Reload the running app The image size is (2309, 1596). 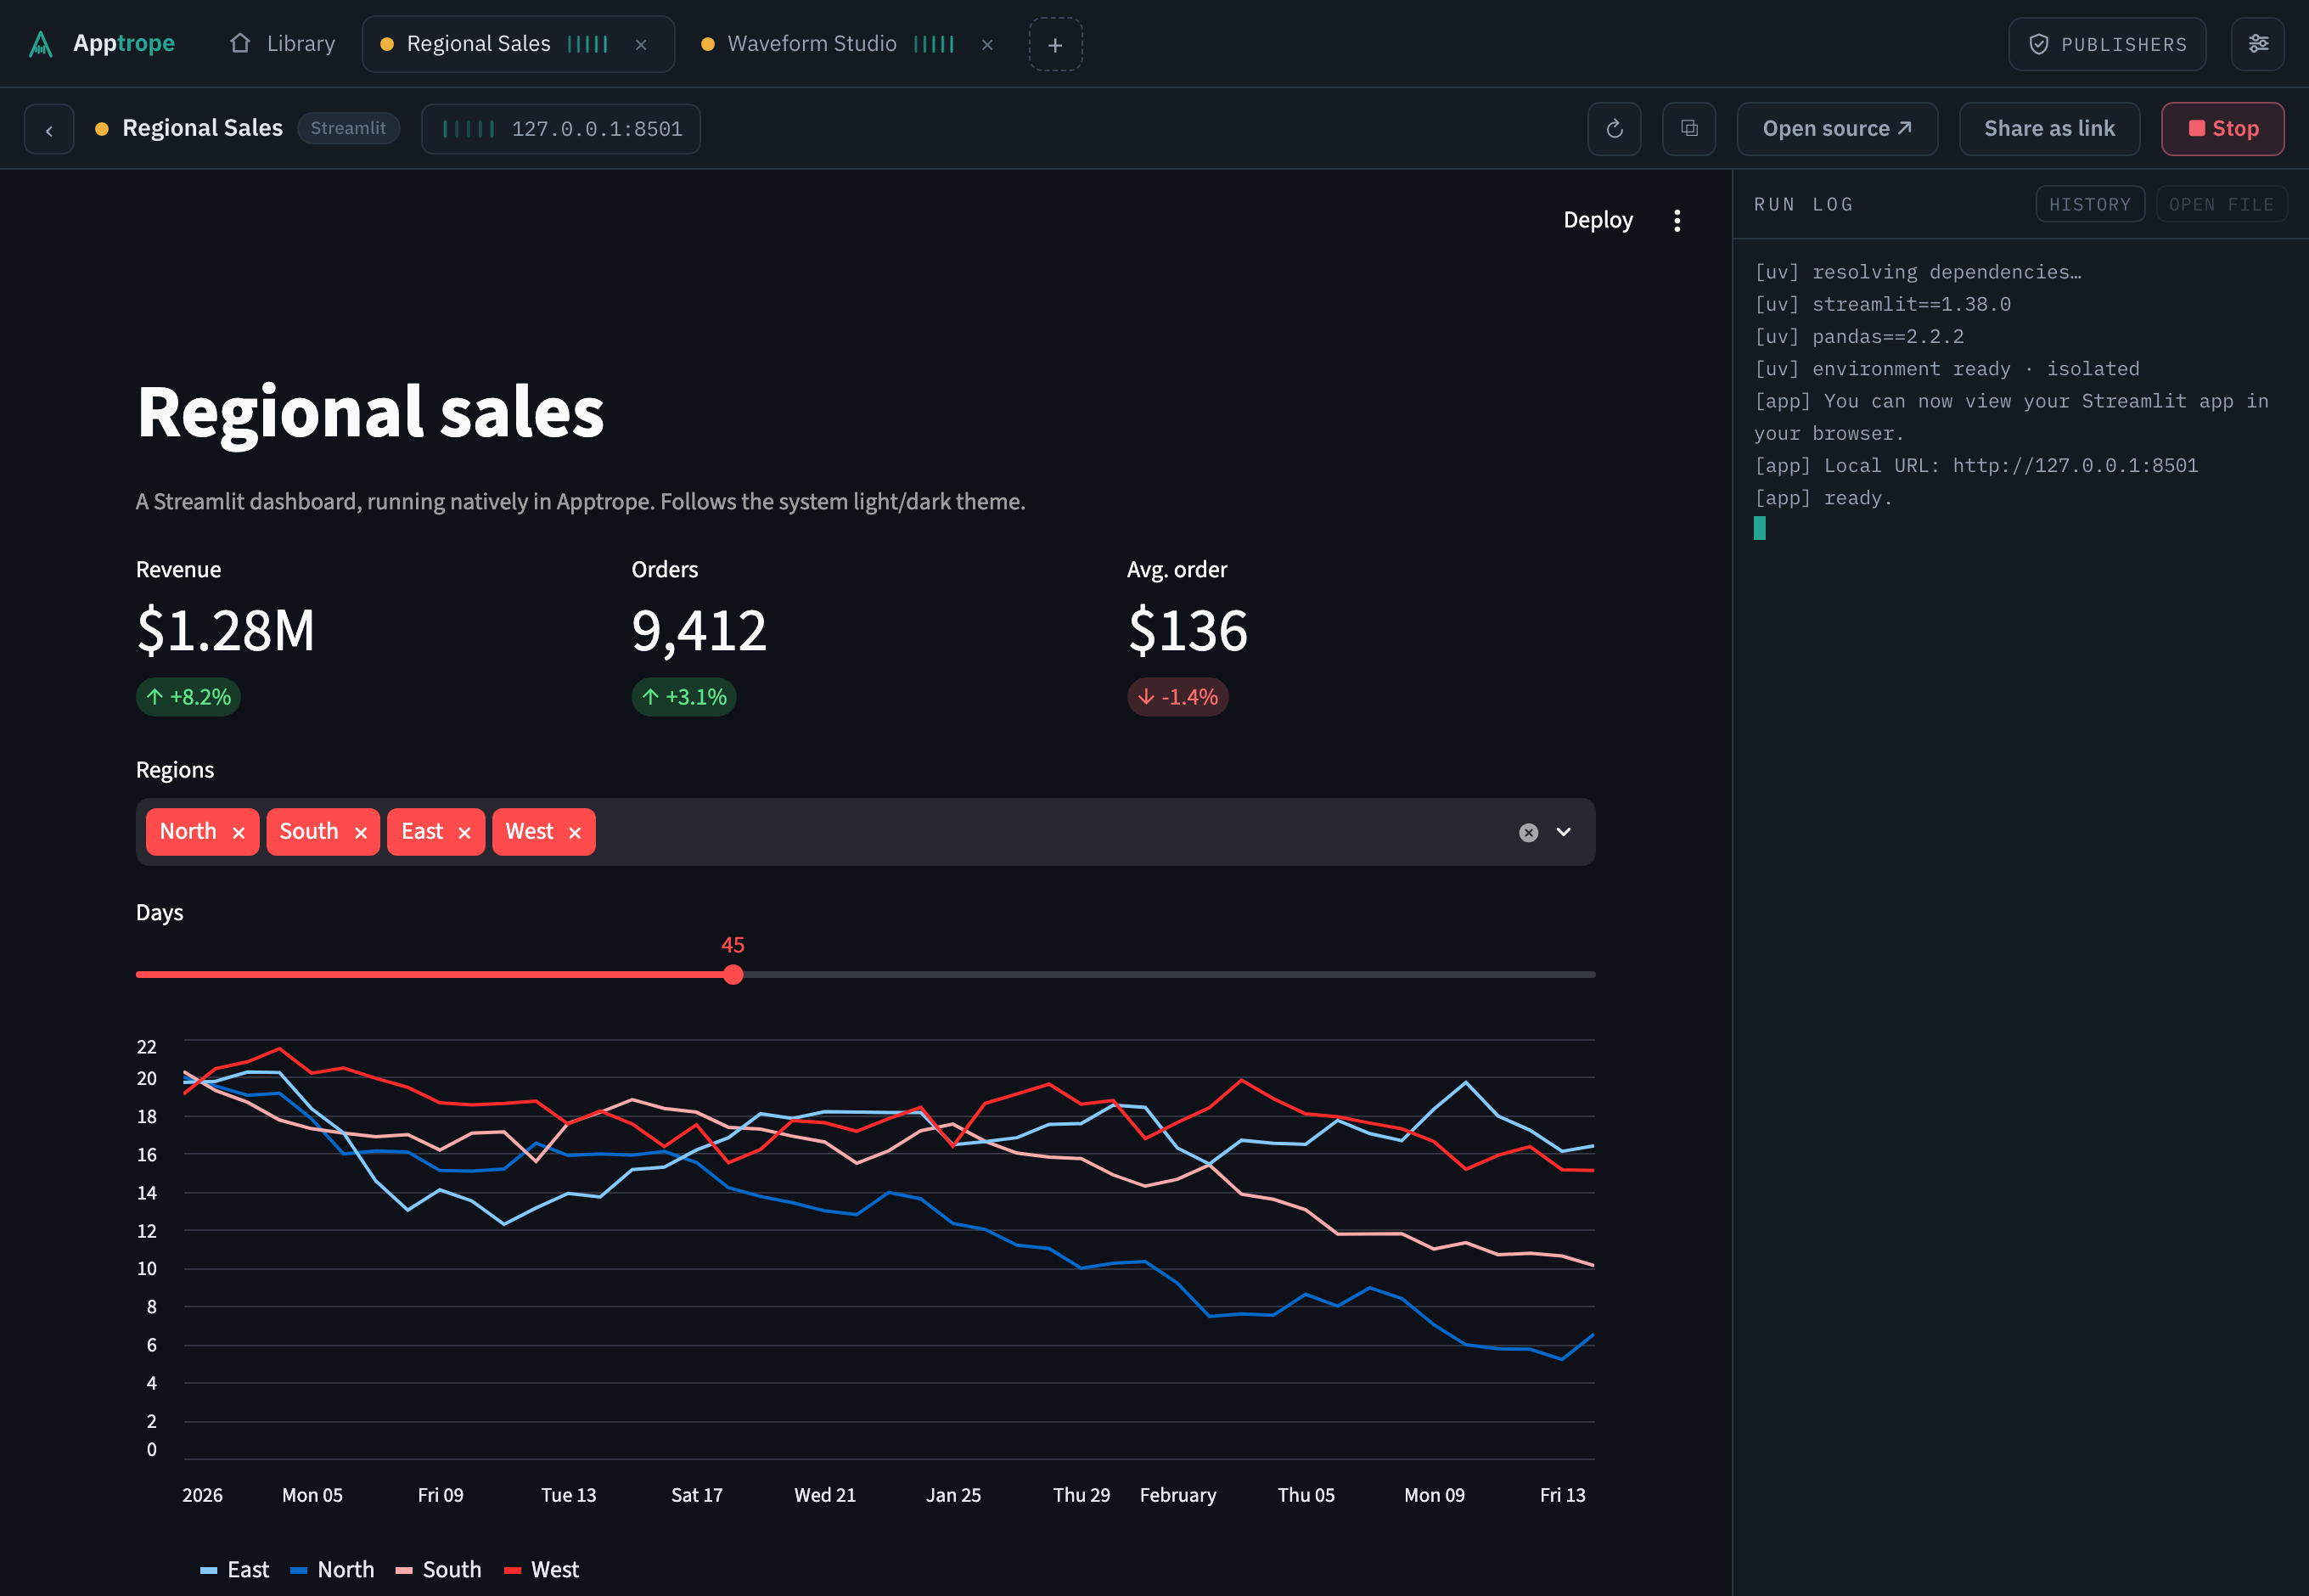[1614, 129]
